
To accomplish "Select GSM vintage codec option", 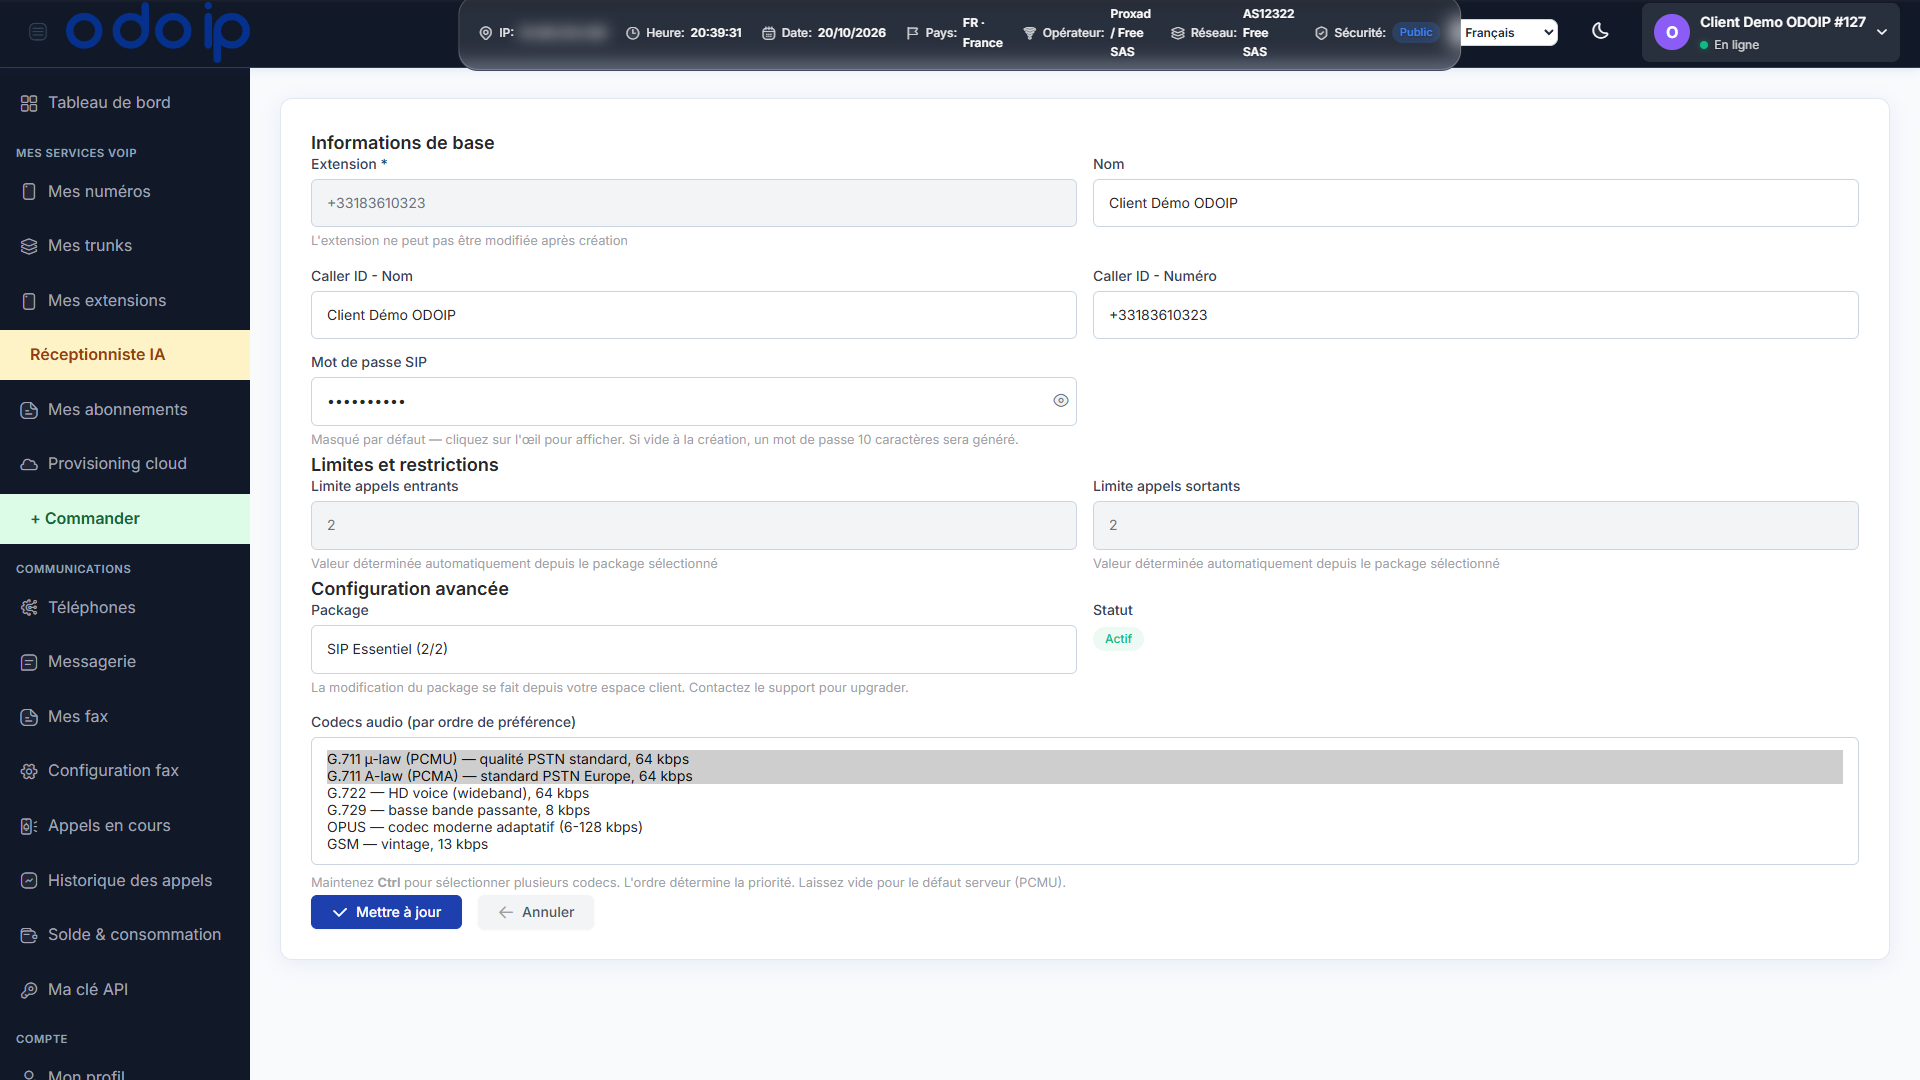I will point(1084,844).
